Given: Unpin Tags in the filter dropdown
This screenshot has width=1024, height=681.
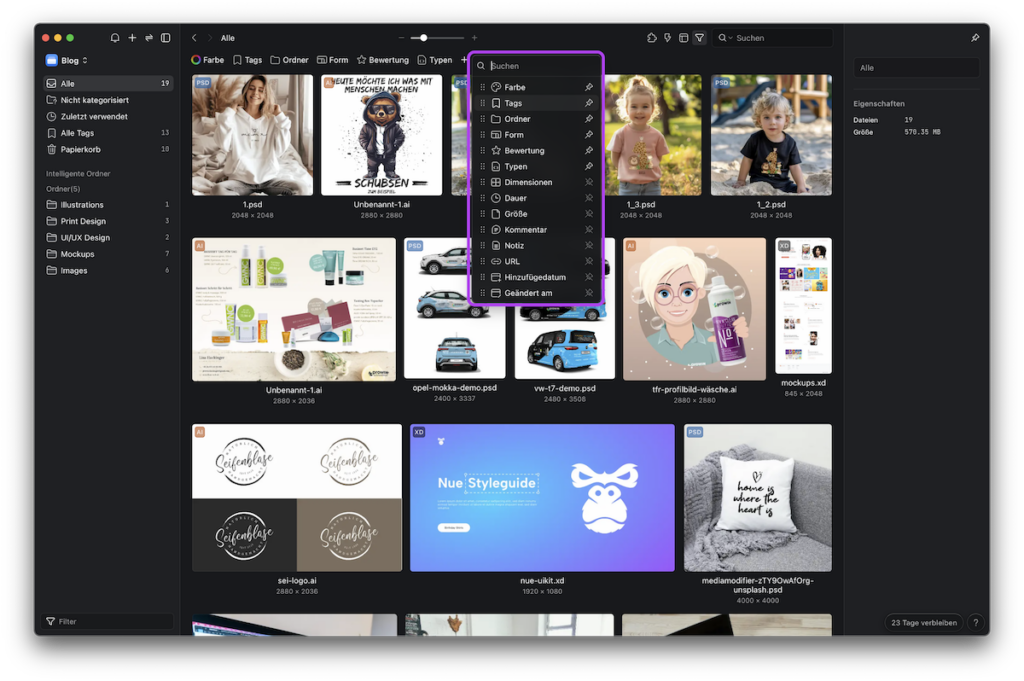Looking at the screenshot, I should 588,103.
